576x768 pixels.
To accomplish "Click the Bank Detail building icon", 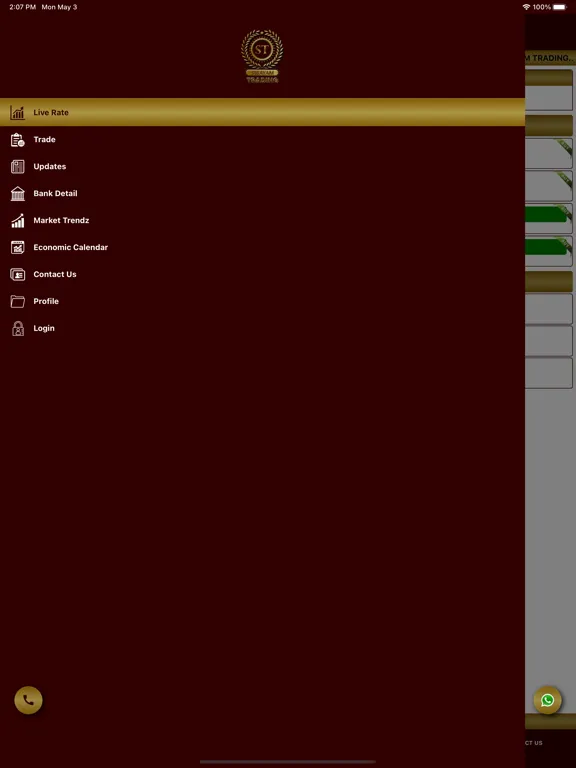I will (x=18, y=193).
